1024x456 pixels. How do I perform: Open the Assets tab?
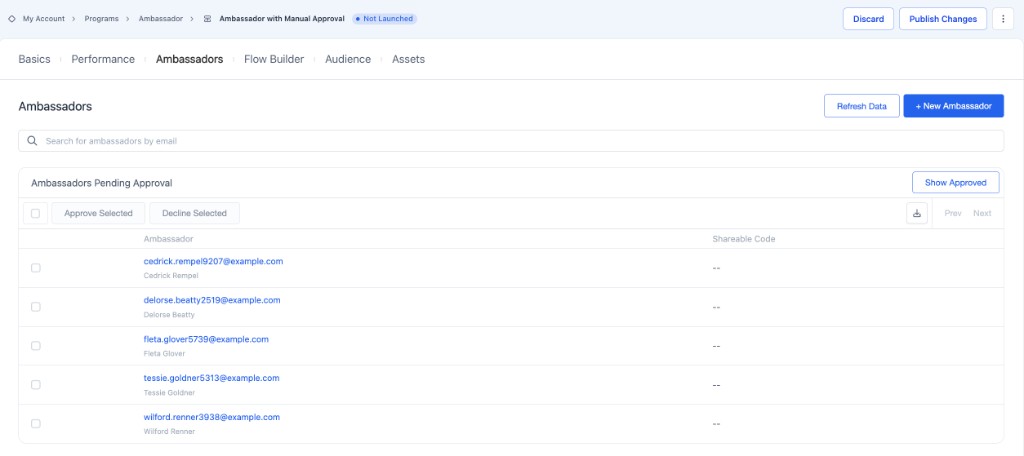pyautogui.click(x=408, y=59)
